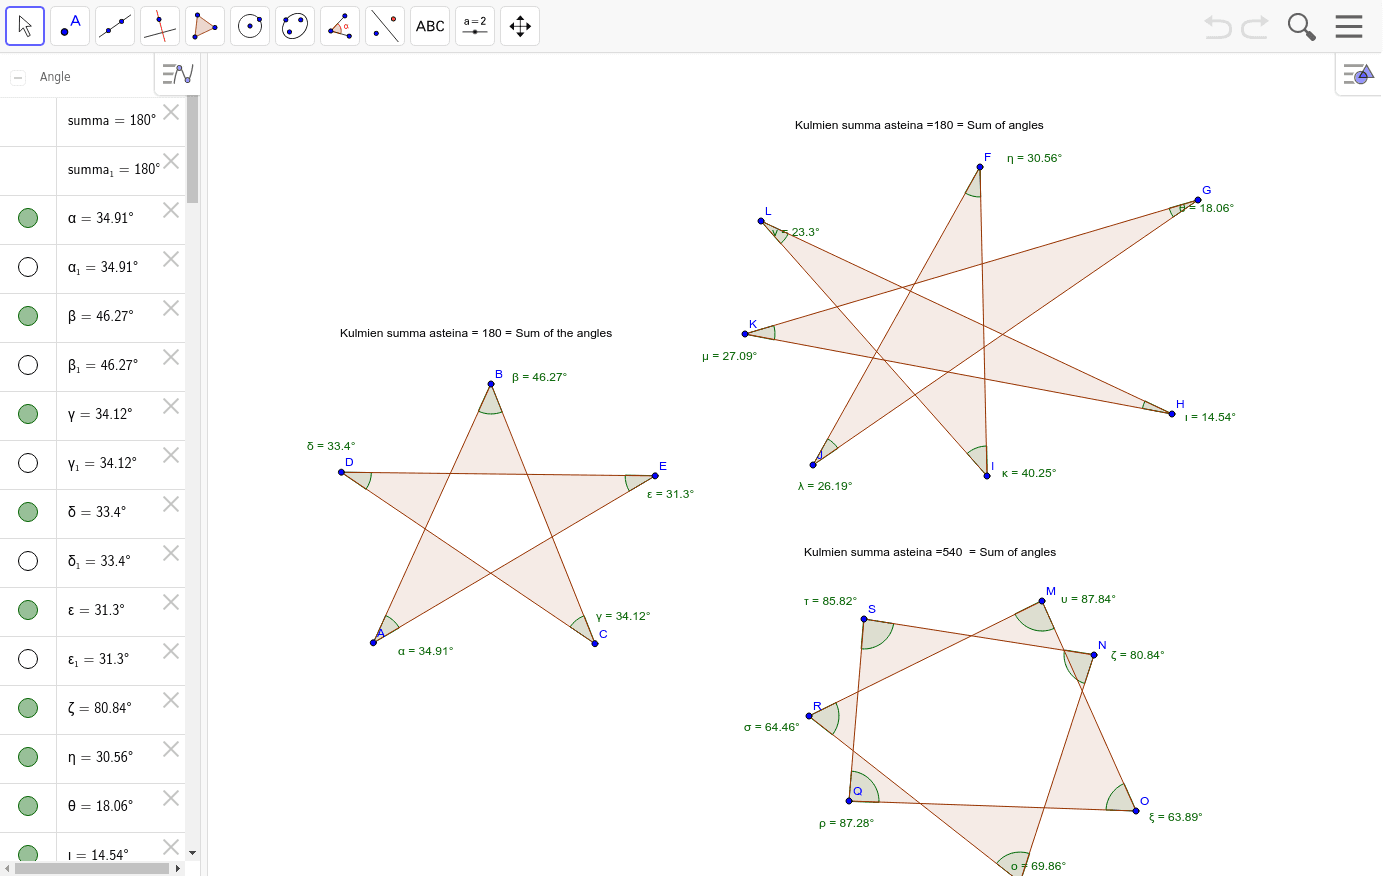Hide angle η = 30.56° visibility
The height and width of the screenshot is (878, 1383).
pos(28,757)
